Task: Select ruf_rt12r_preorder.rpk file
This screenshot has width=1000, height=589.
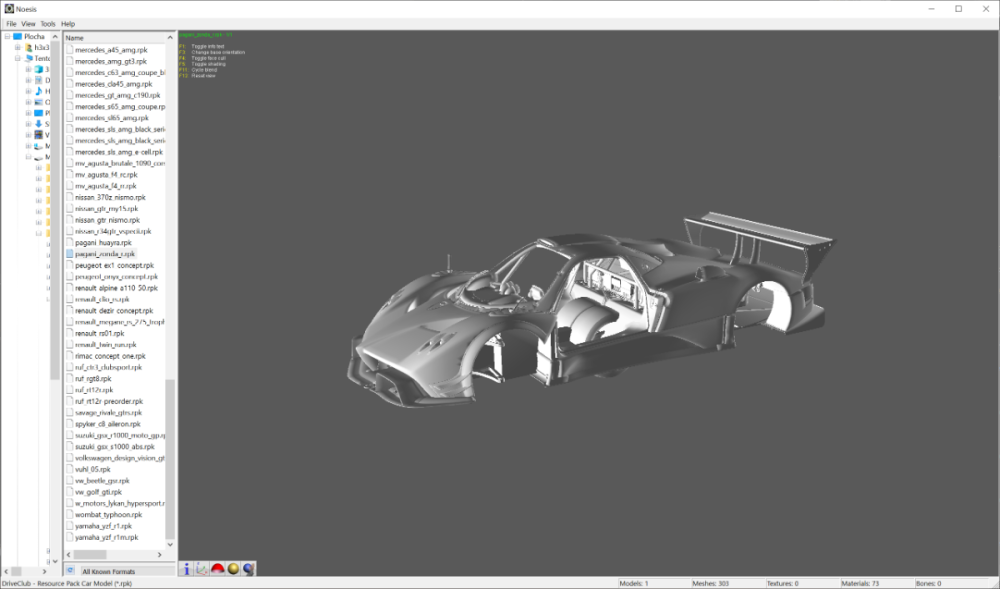Action: click(x=109, y=402)
